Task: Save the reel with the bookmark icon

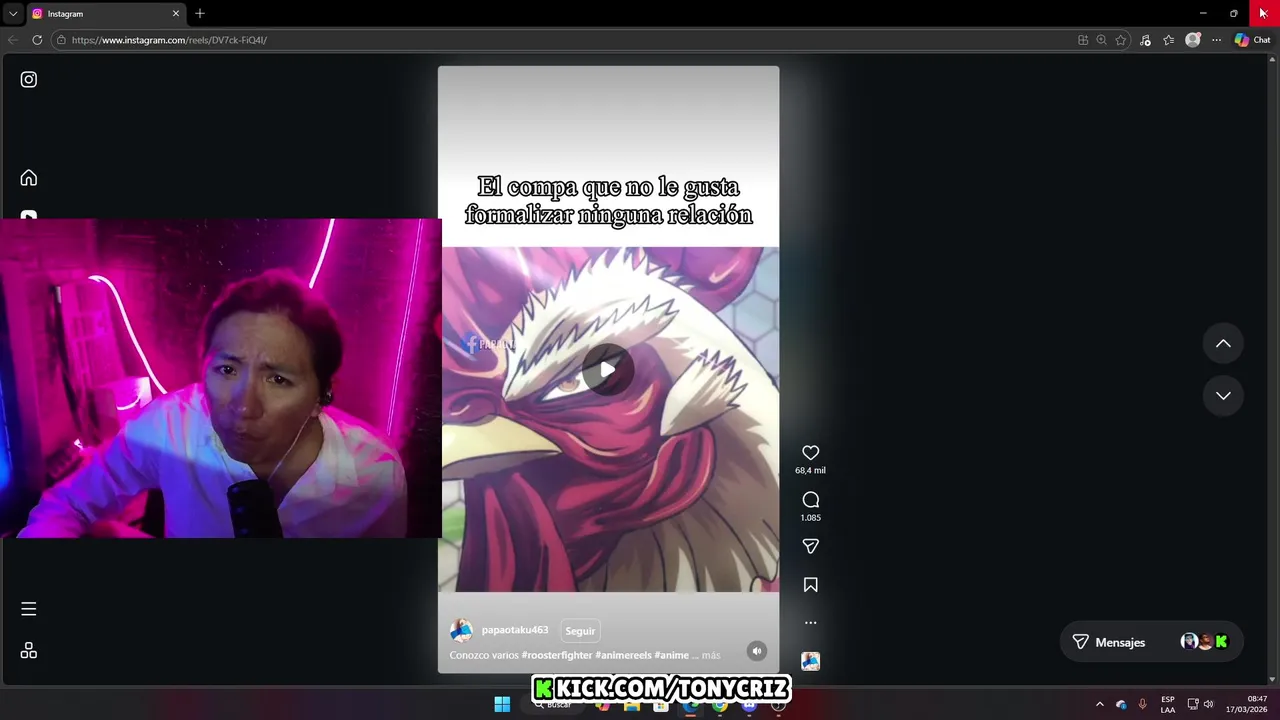Action: 811,585
